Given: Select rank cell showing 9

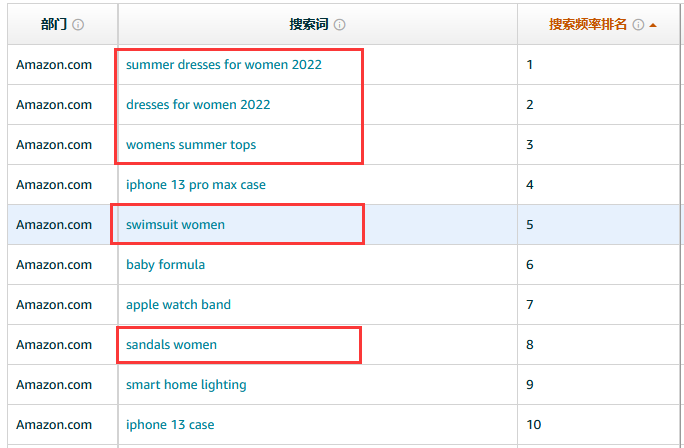Looking at the screenshot, I should (x=598, y=385).
